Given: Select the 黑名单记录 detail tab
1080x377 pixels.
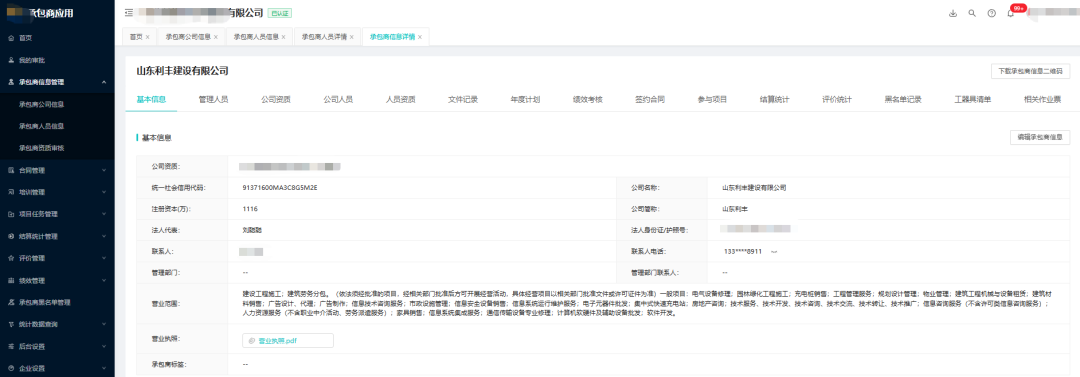Looking at the screenshot, I should [x=903, y=99].
